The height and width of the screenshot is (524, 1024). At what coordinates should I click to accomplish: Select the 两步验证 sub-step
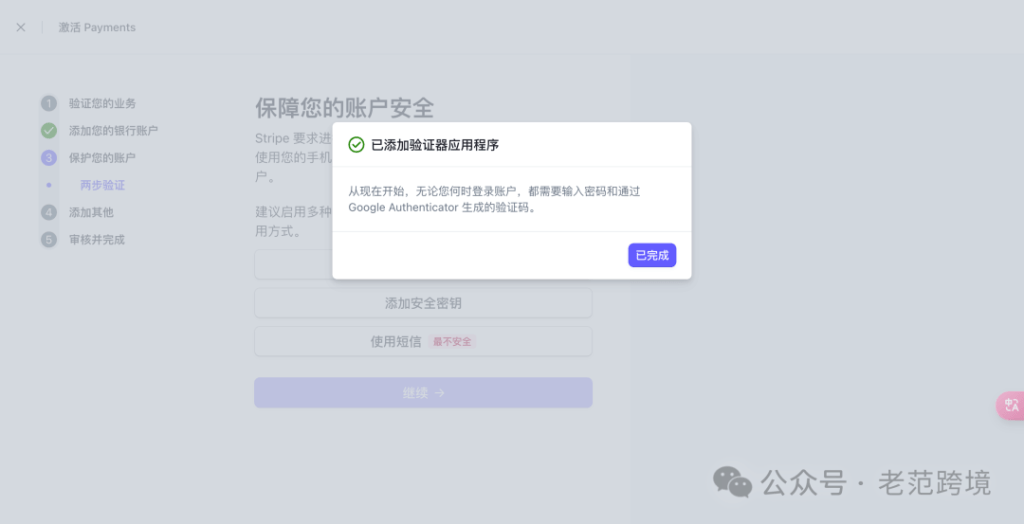coord(103,186)
